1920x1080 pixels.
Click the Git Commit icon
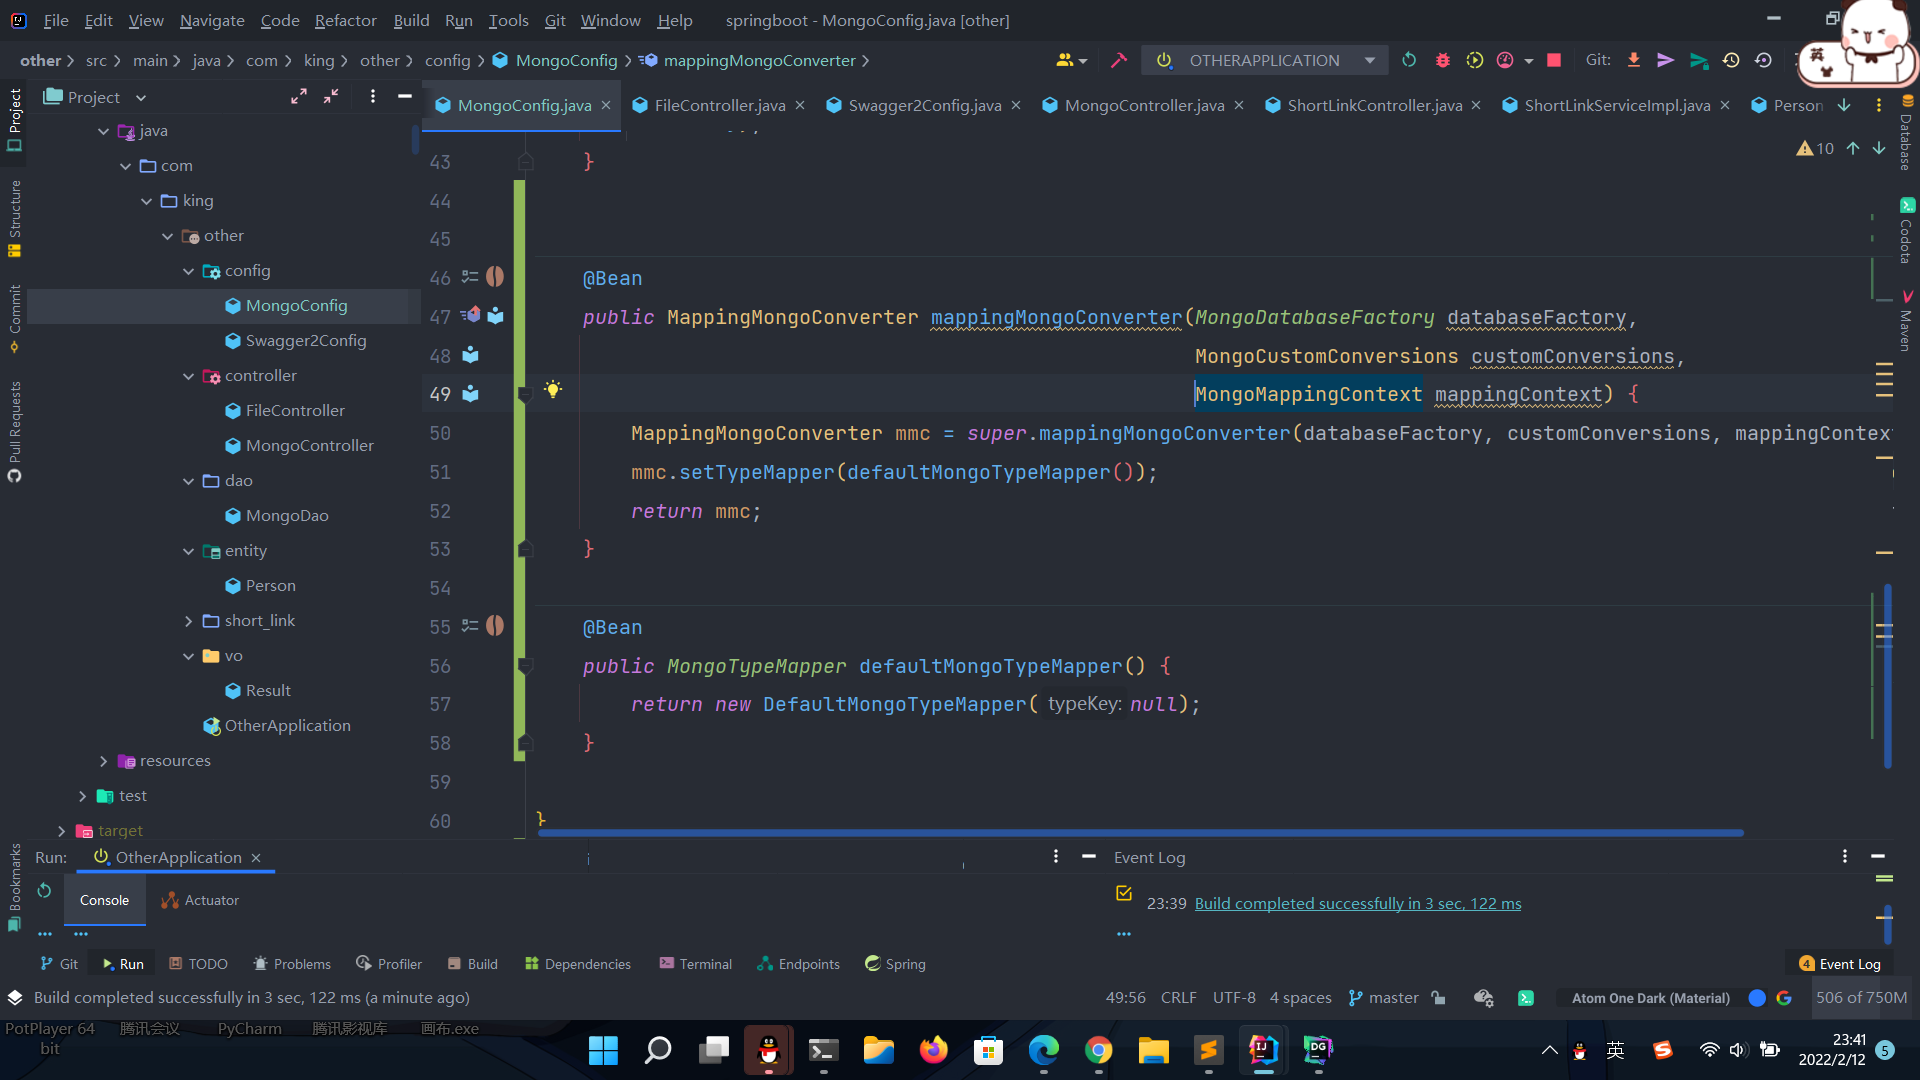(x=1666, y=61)
